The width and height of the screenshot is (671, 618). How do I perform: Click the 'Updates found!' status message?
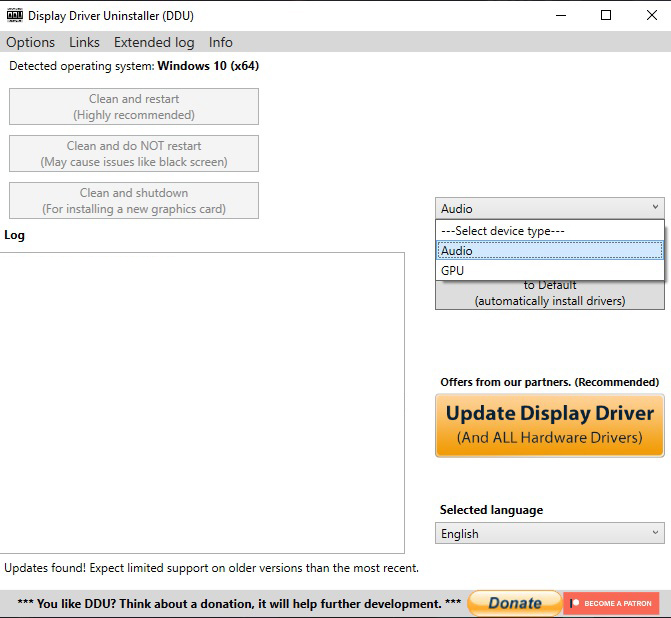coord(211,568)
